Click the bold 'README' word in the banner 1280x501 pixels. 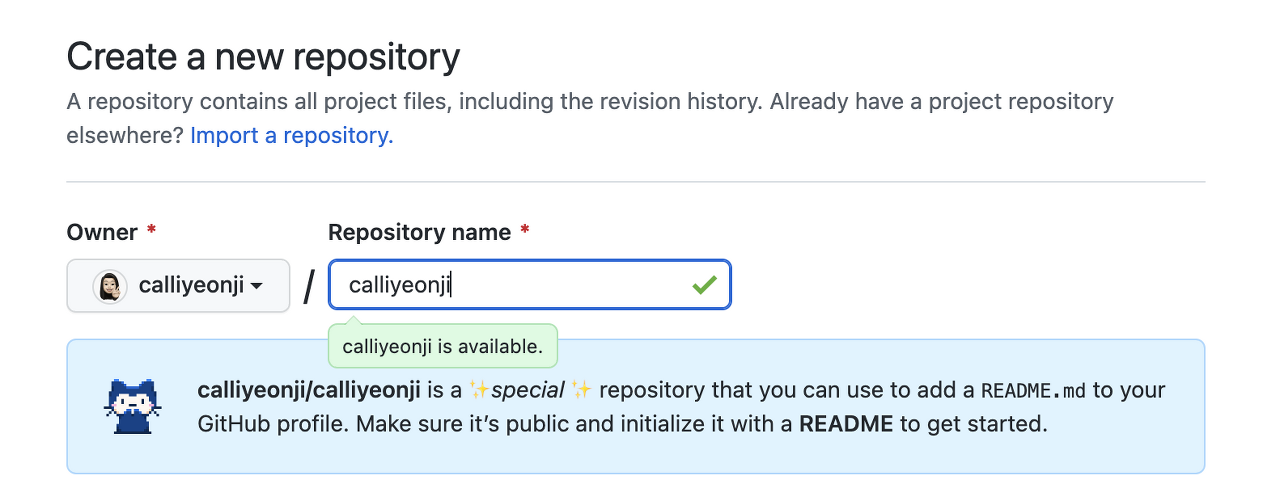846,423
